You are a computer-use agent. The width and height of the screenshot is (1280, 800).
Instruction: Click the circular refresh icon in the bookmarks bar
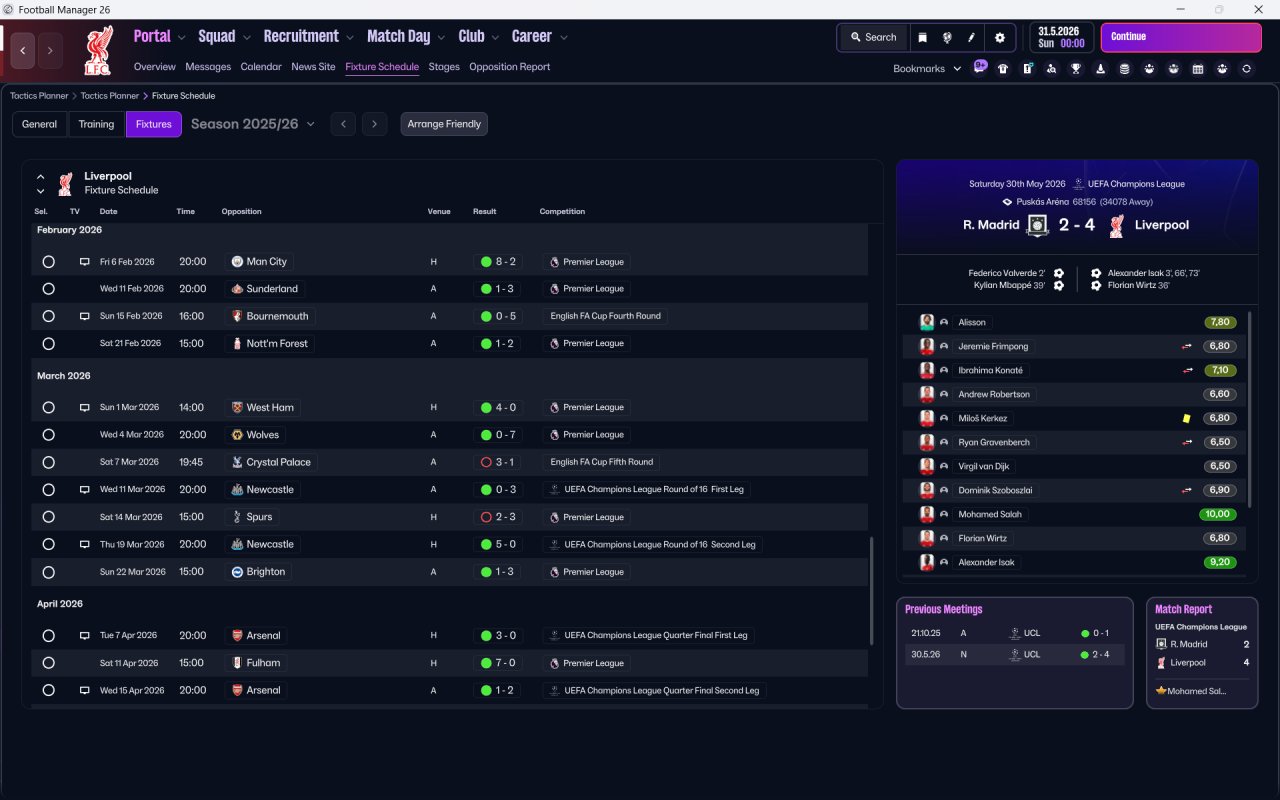pyautogui.click(x=1246, y=69)
